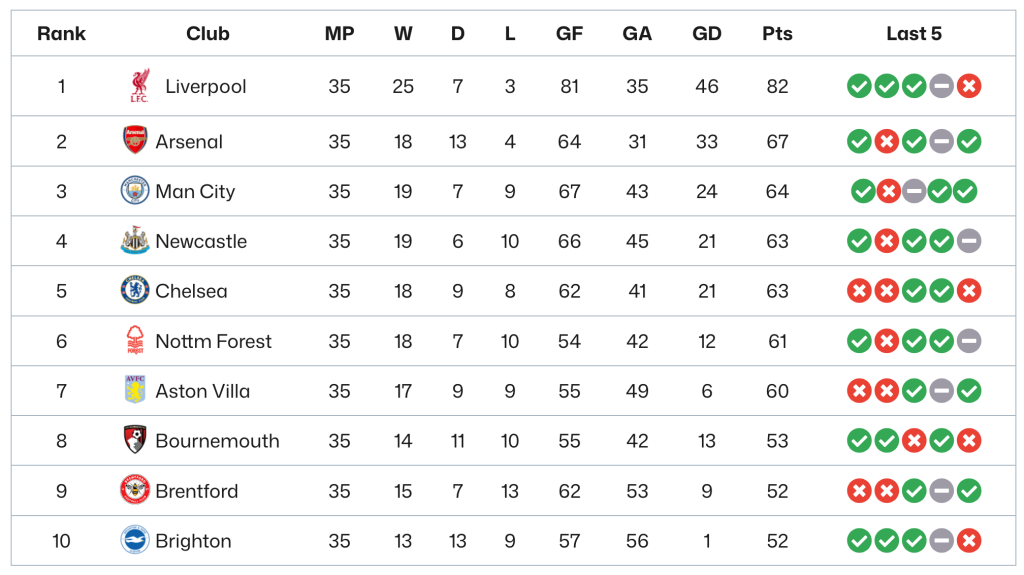Sort by the GD column header
This screenshot has height=575, width=1024.
tap(707, 34)
